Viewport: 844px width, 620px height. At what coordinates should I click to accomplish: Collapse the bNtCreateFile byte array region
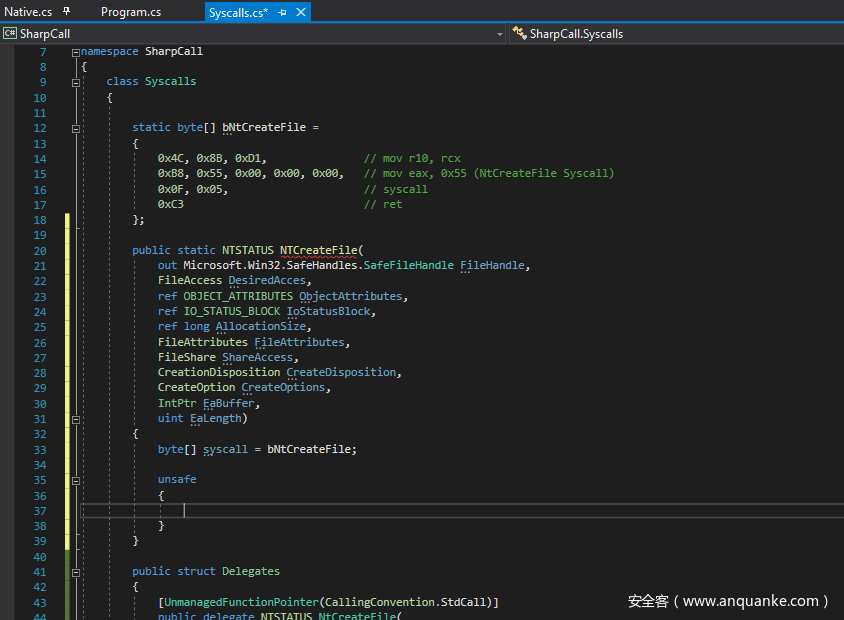point(76,128)
